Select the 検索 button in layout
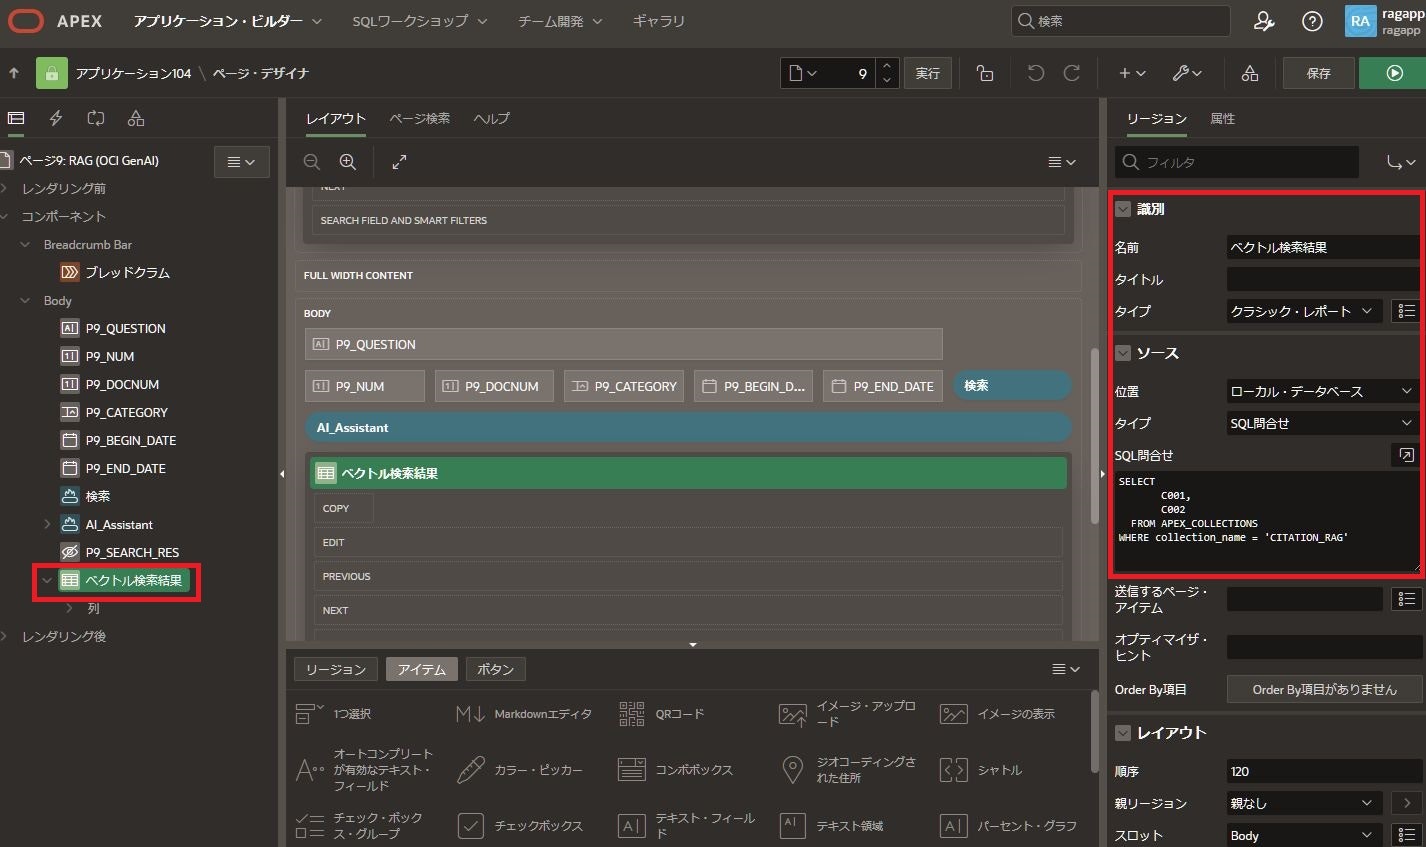1426x847 pixels. click(x=1012, y=385)
